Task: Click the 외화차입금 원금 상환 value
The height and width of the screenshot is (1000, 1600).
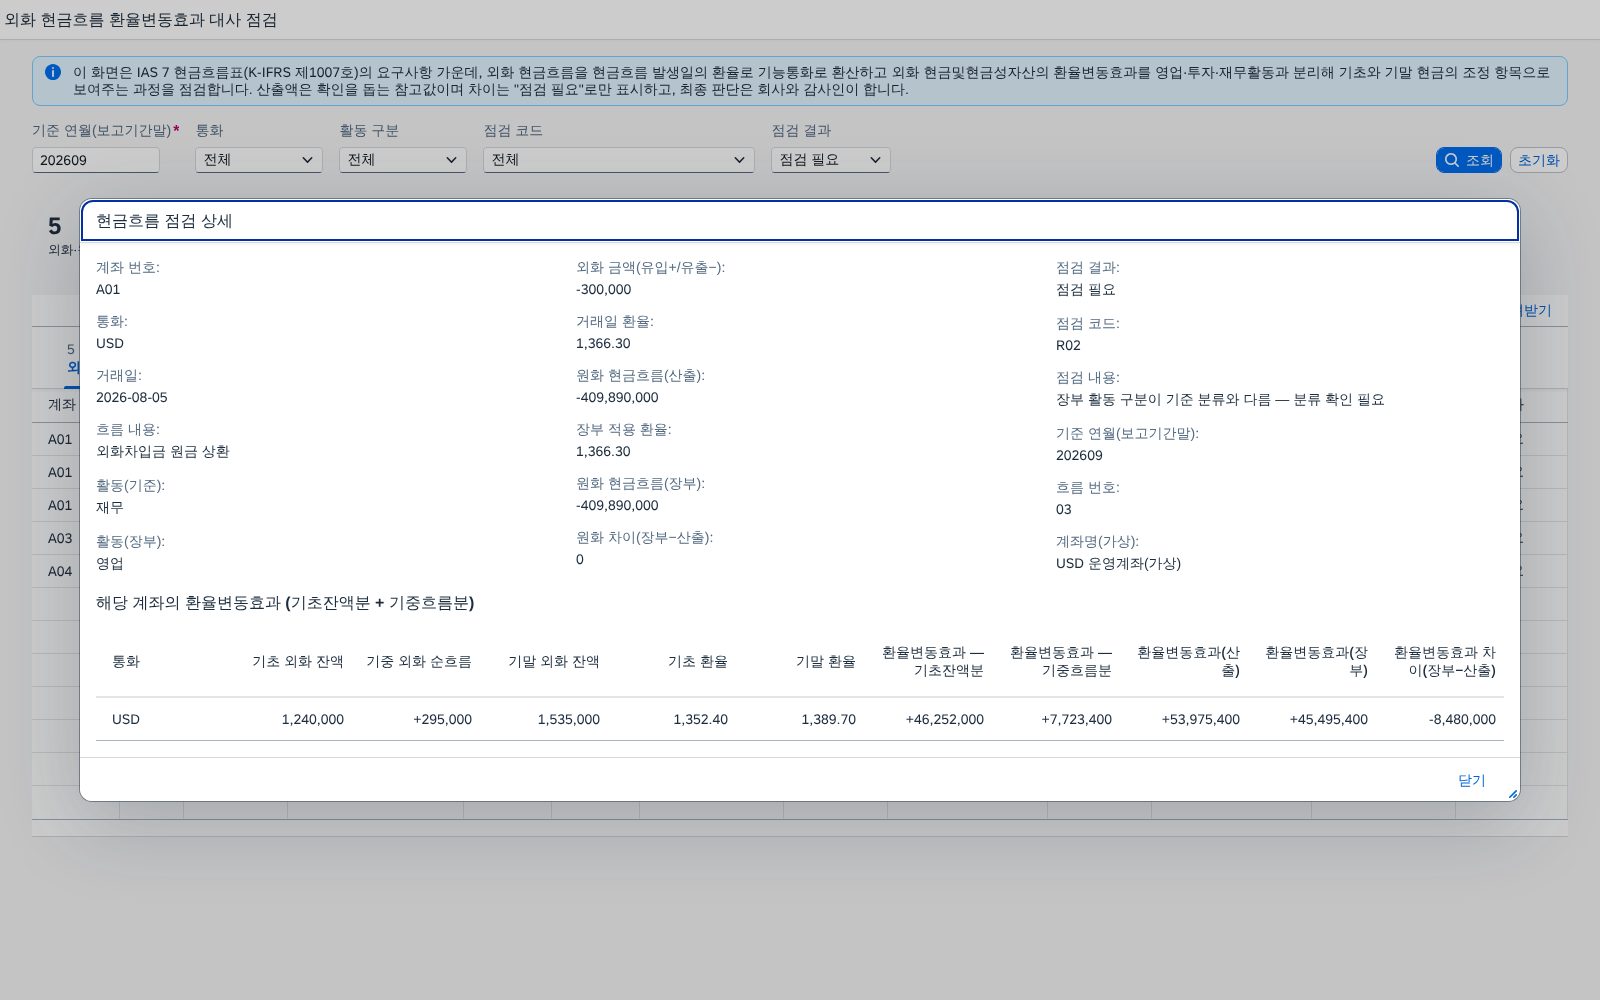Action: pos(163,452)
